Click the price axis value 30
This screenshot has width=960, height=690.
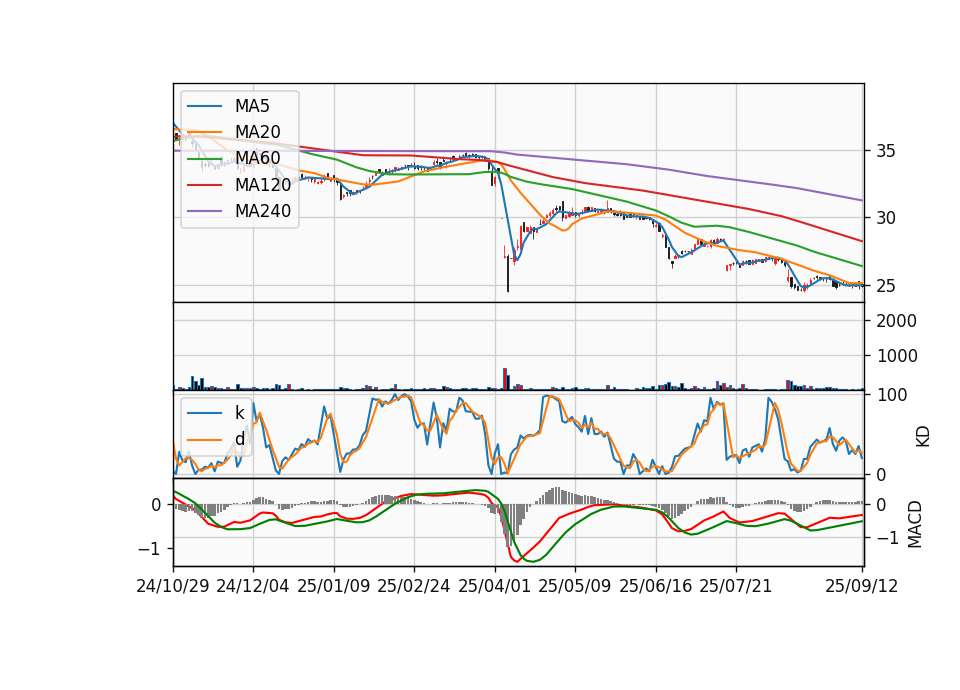coord(885,218)
